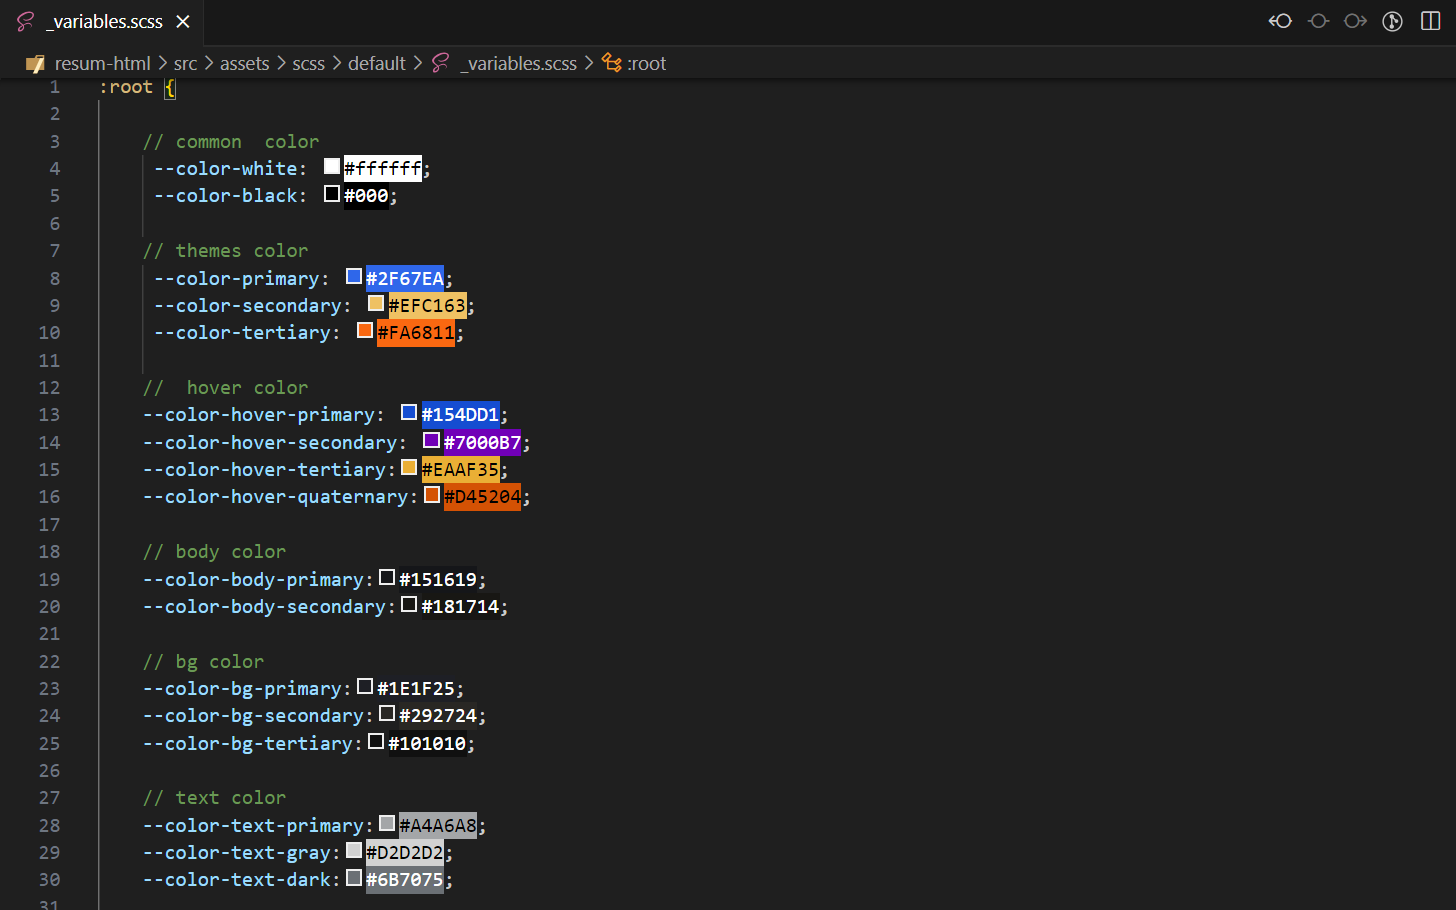
Task: Open the source control graph icon
Action: tap(1392, 21)
